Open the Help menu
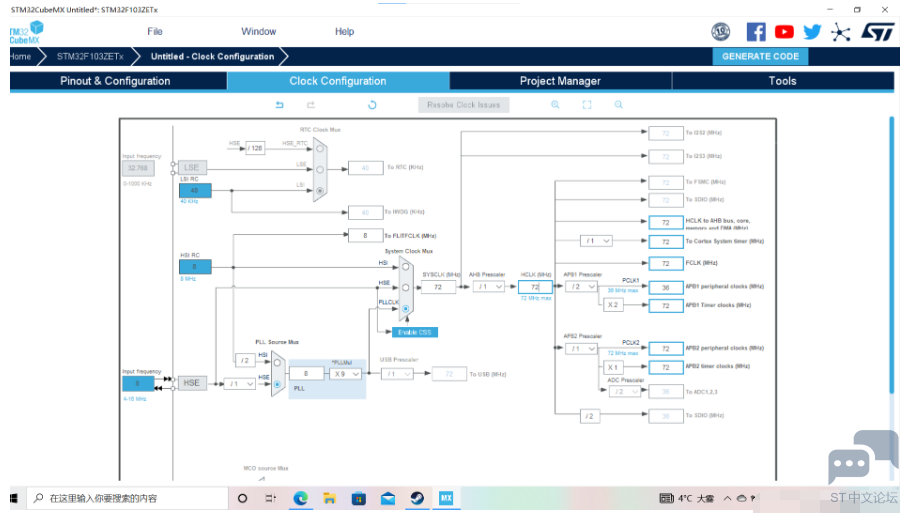 click(344, 32)
